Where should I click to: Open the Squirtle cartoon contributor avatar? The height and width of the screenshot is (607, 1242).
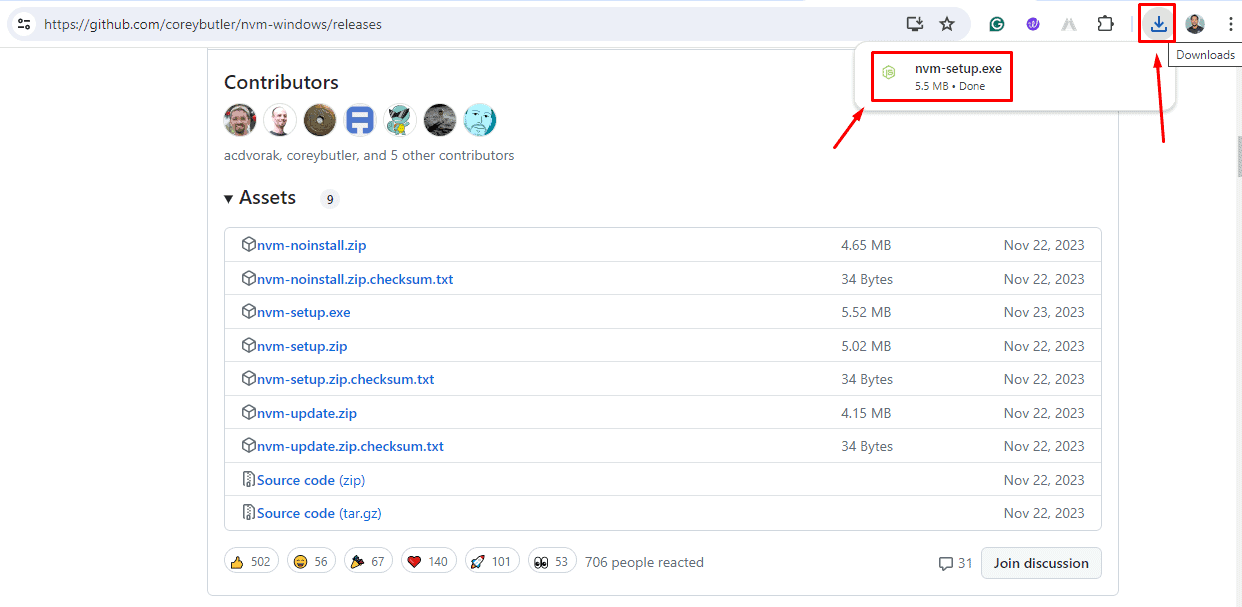coord(400,120)
